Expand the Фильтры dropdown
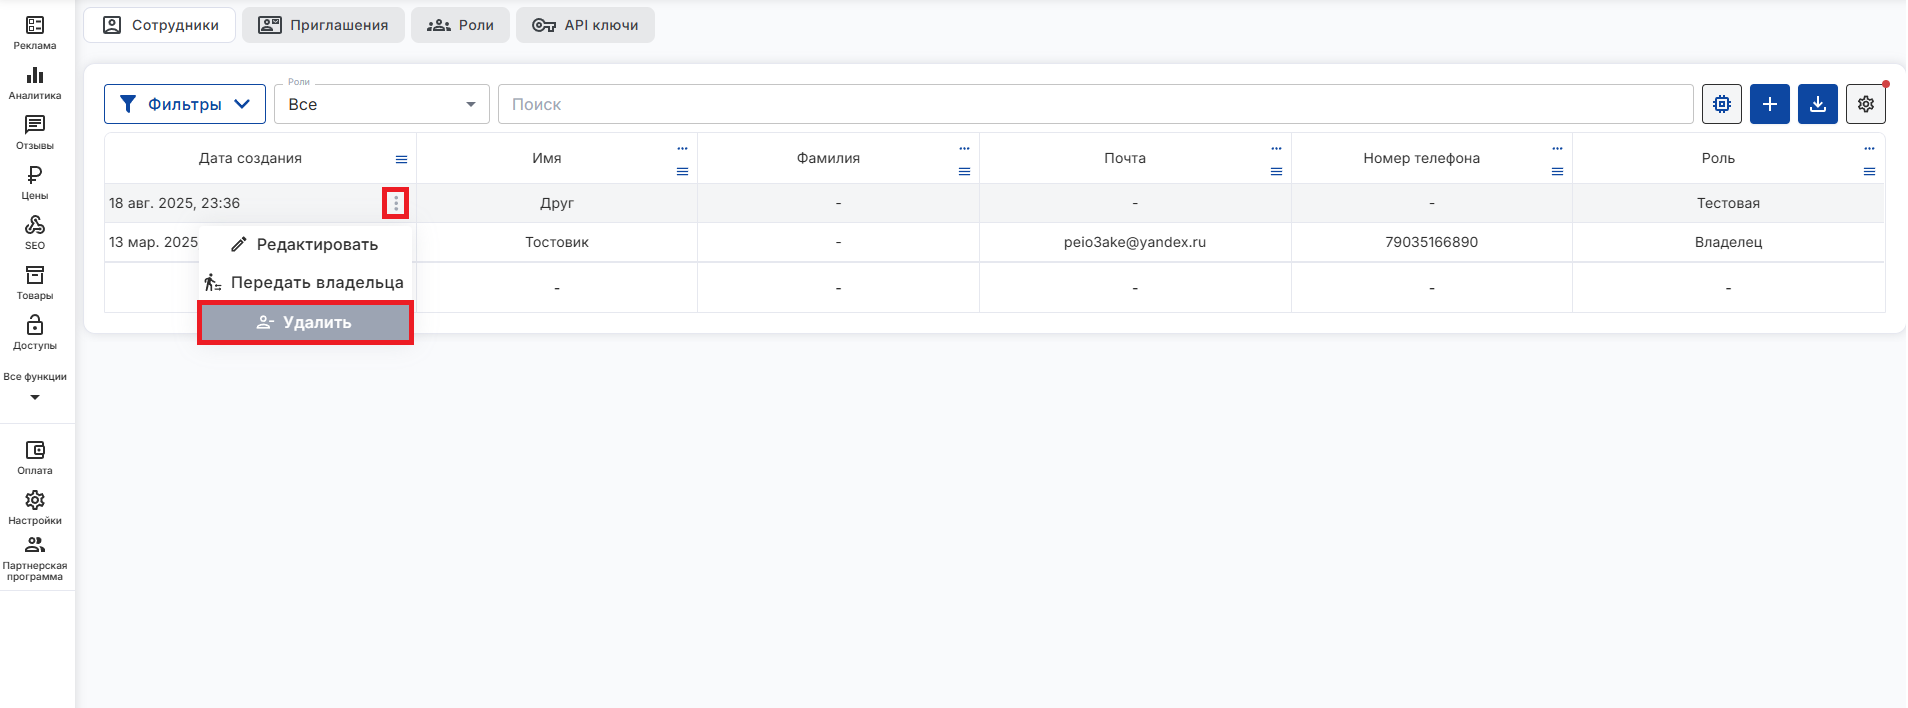The image size is (1908, 708). click(185, 104)
